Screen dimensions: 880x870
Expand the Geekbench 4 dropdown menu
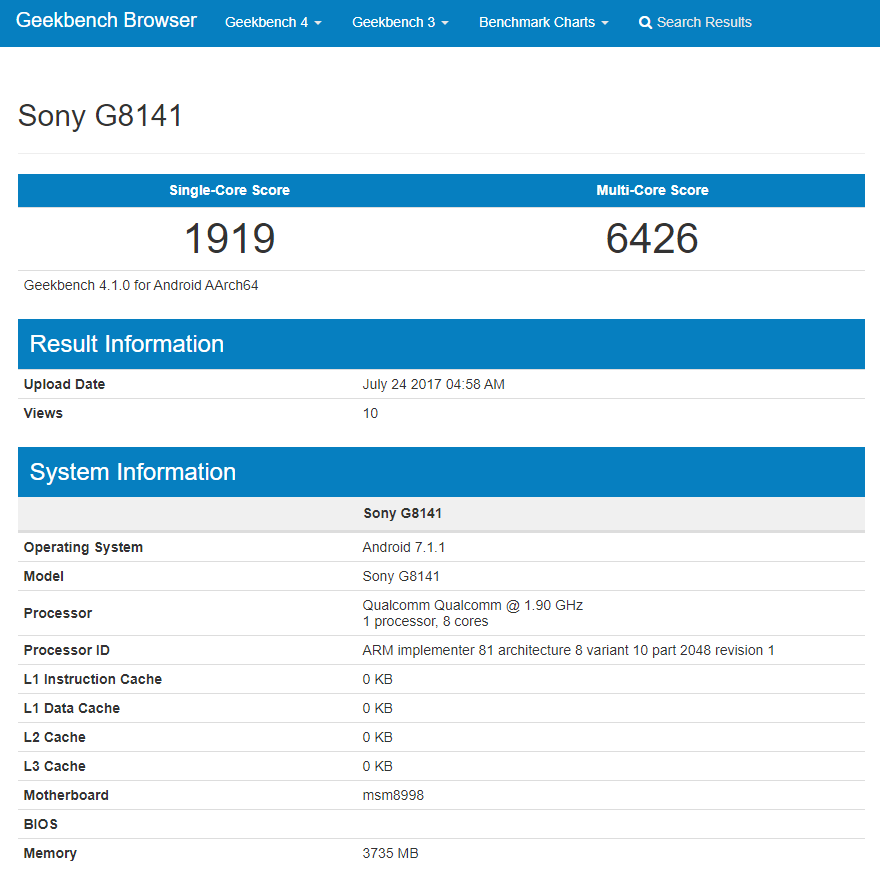273,22
